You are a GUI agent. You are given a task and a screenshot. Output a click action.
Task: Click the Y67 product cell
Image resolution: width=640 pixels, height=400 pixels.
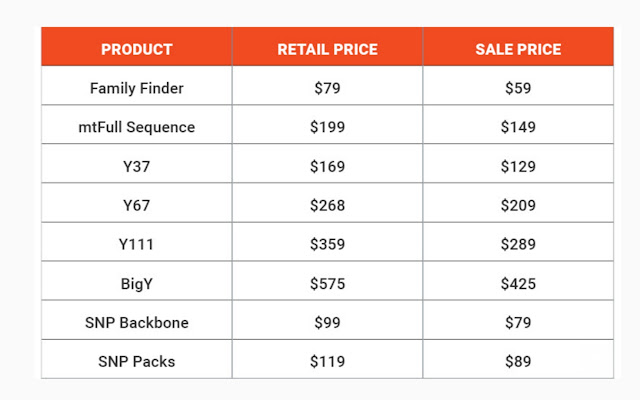[137, 205]
